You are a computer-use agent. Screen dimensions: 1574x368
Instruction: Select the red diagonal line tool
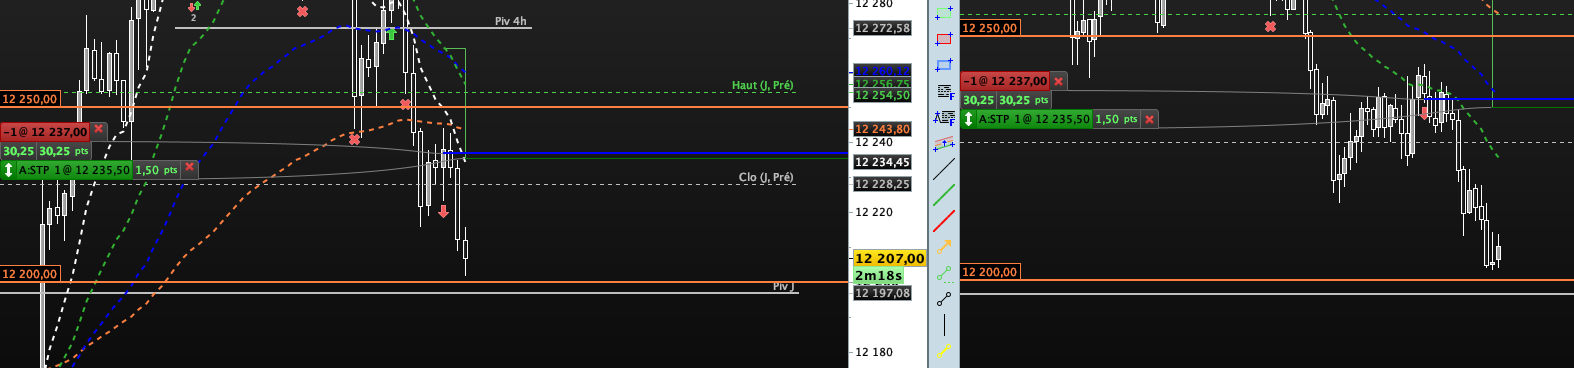pyautogui.click(x=943, y=220)
